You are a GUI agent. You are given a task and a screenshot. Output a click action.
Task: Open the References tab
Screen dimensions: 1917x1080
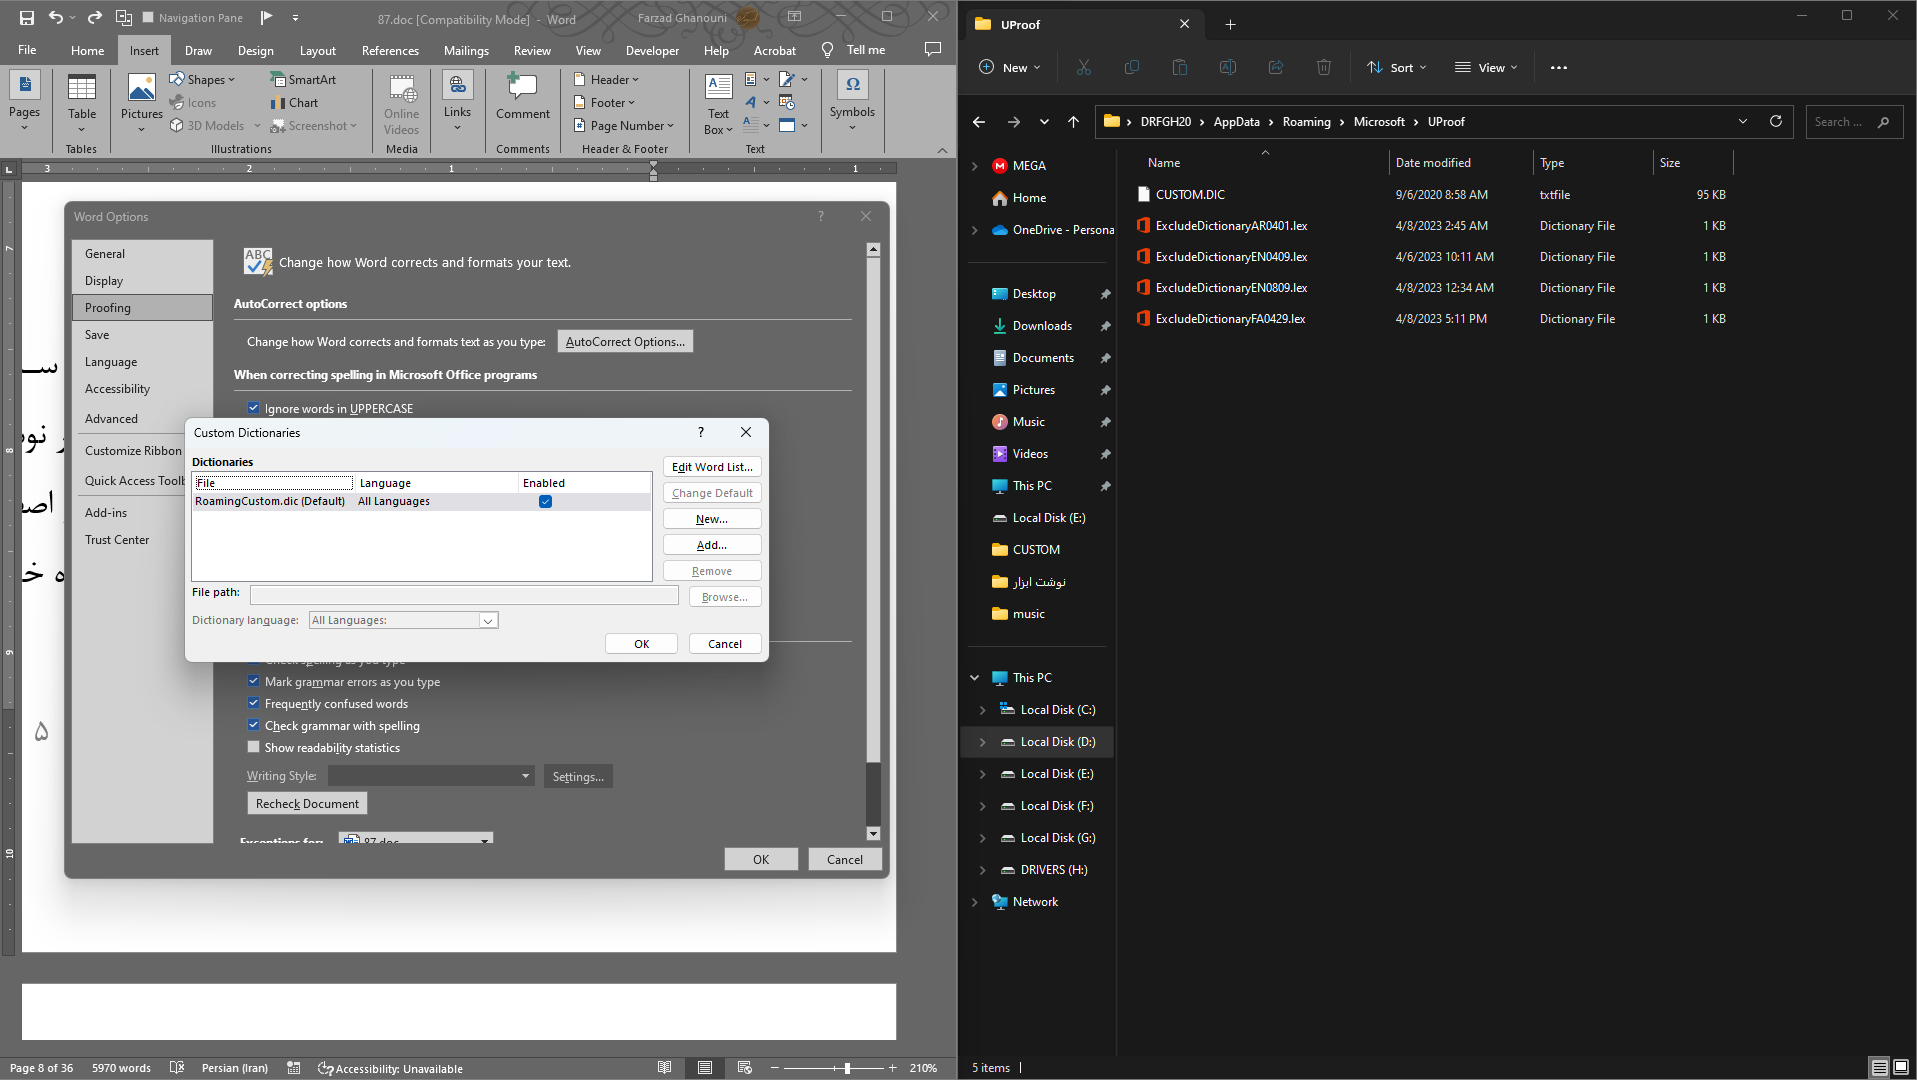tap(390, 50)
